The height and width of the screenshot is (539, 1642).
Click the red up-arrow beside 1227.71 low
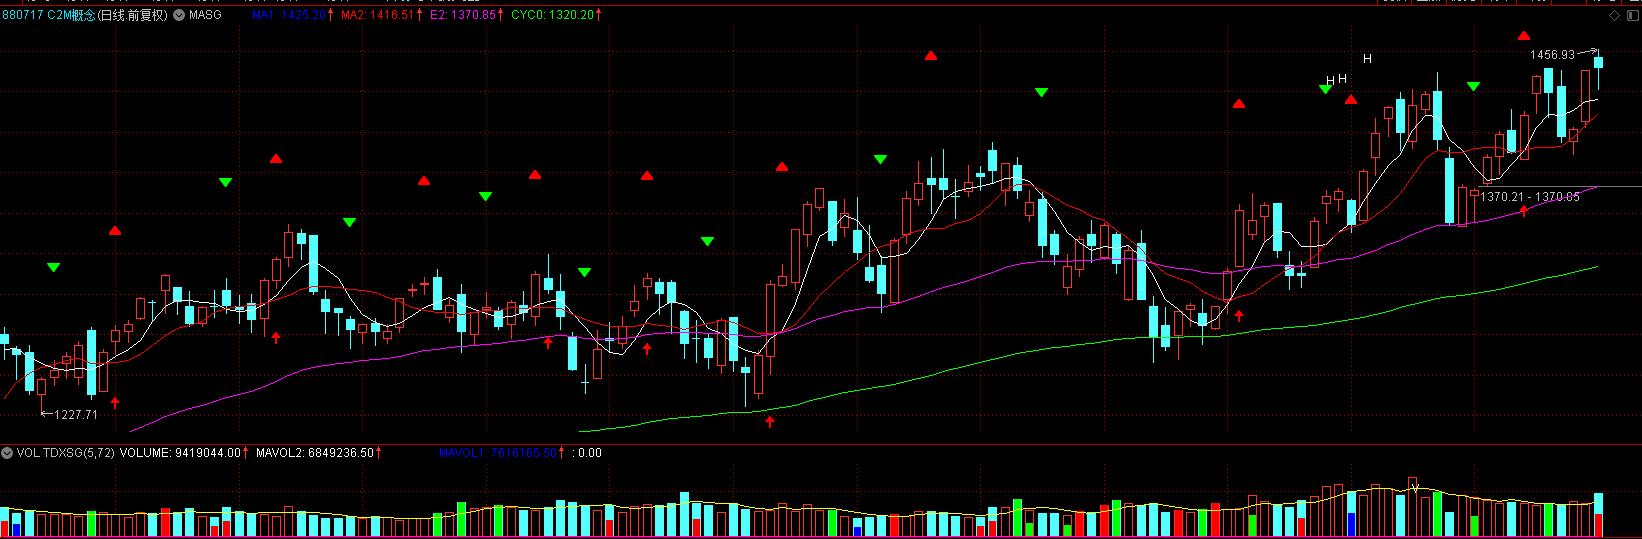(x=115, y=402)
